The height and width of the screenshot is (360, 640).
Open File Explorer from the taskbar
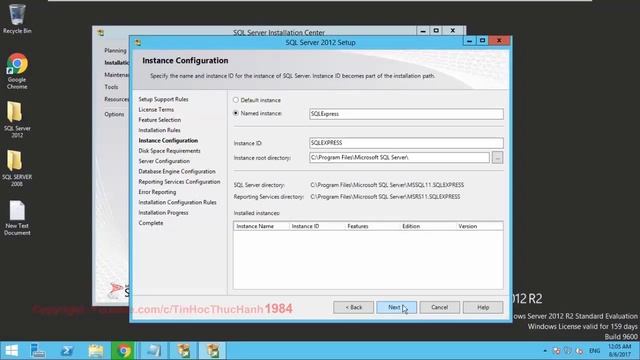pyautogui.click(x=96, y=351)
